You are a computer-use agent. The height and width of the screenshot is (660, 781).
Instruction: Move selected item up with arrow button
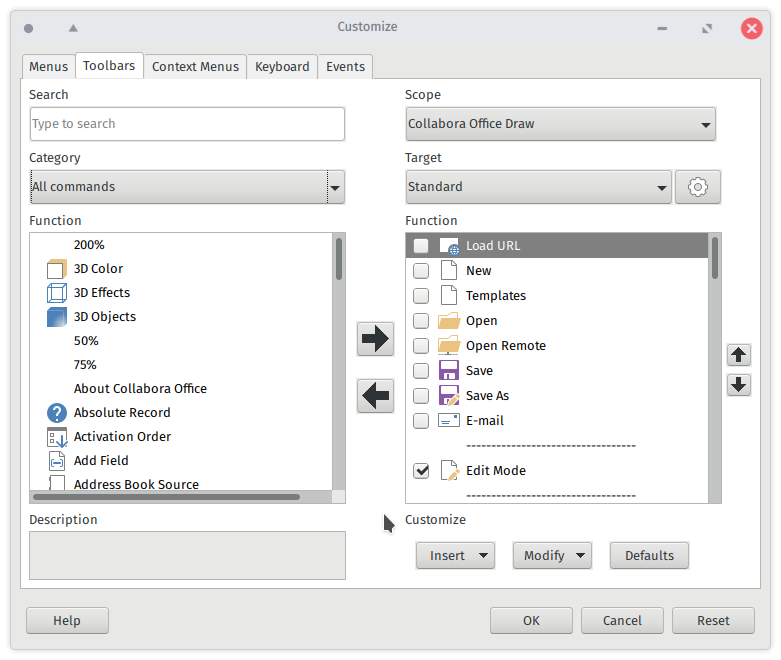pyautogui.click(x=738, y=355)
